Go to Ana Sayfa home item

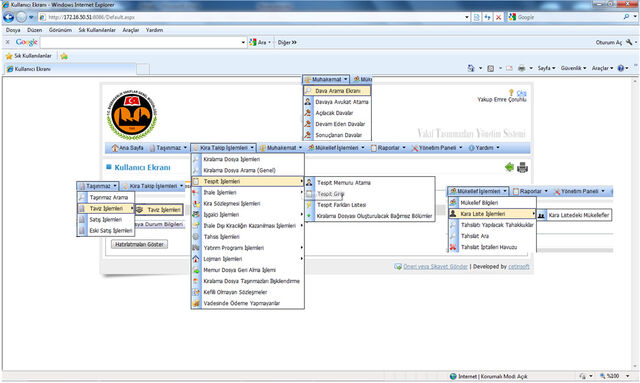127,148
